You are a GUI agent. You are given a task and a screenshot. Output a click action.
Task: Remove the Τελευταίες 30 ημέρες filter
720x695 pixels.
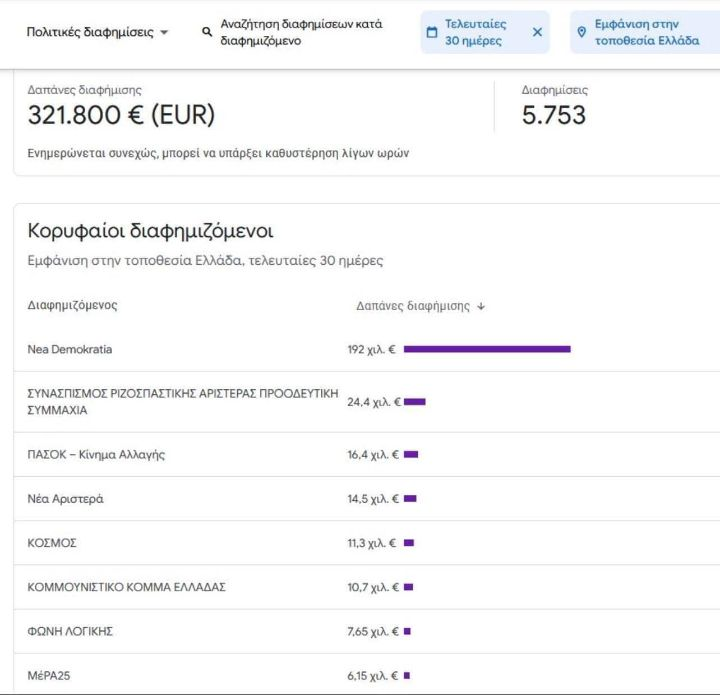537,32
